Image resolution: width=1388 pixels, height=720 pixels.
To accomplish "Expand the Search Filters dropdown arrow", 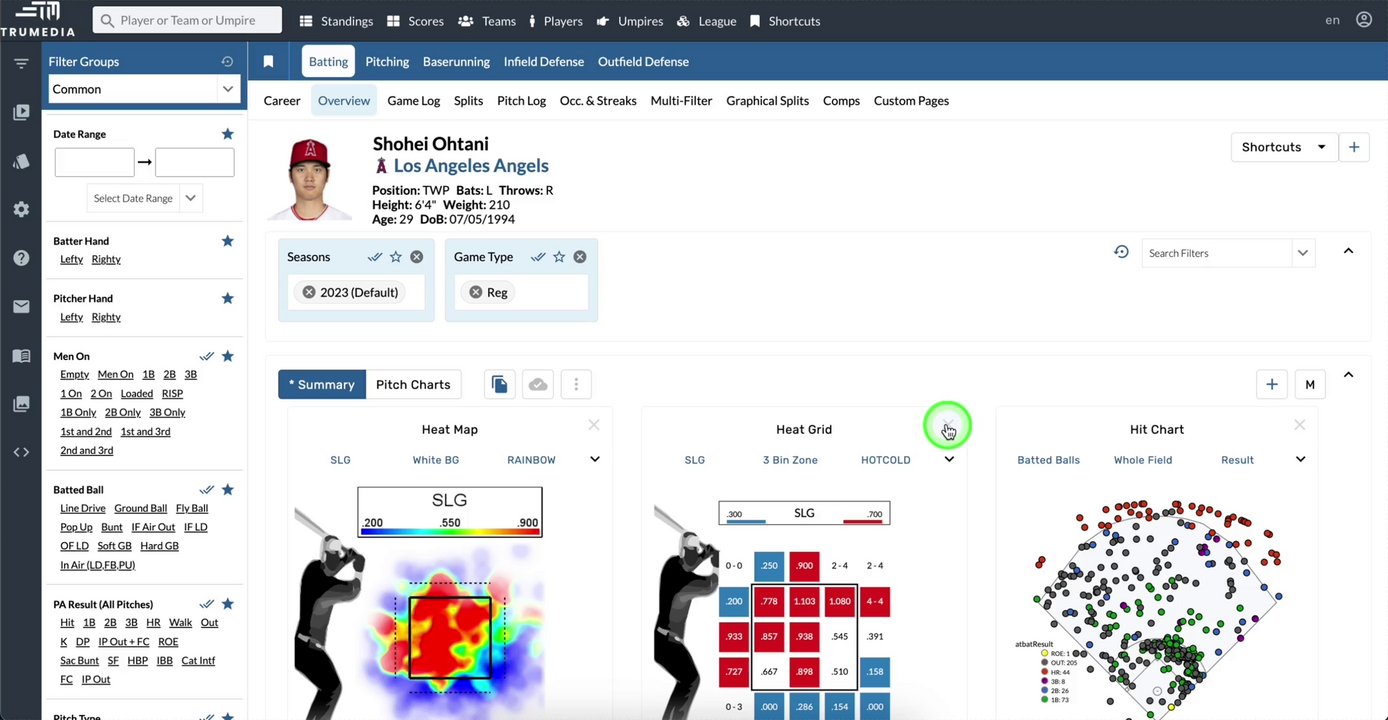I will tap(1302, 253).
